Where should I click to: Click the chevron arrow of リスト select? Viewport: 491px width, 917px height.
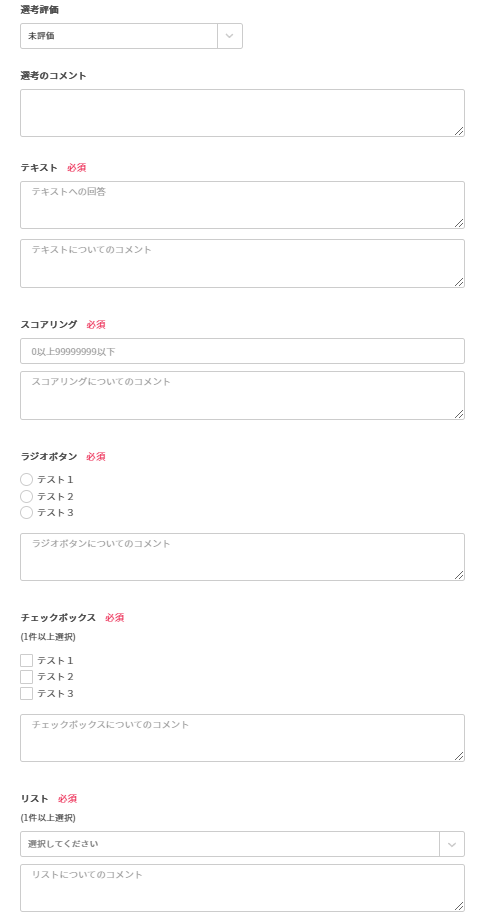[452, 844]
